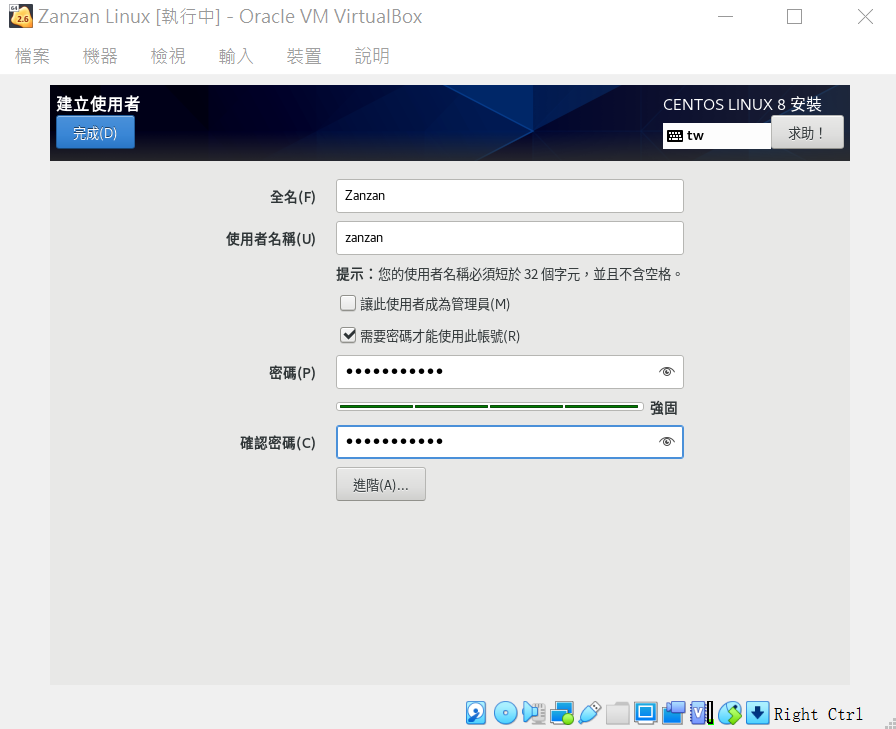Screen dimensions: 896x729
Task: Click the optical drive status icon
Action: [x=505, y=713]
